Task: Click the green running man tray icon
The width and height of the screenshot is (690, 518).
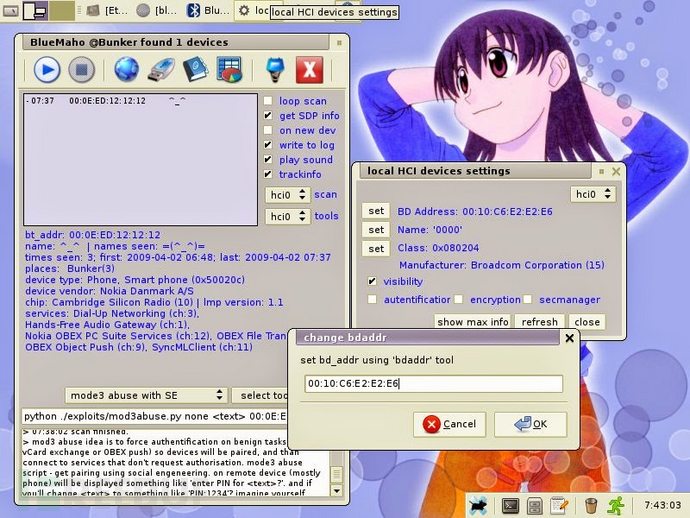Action: click(x=616, y=506)
